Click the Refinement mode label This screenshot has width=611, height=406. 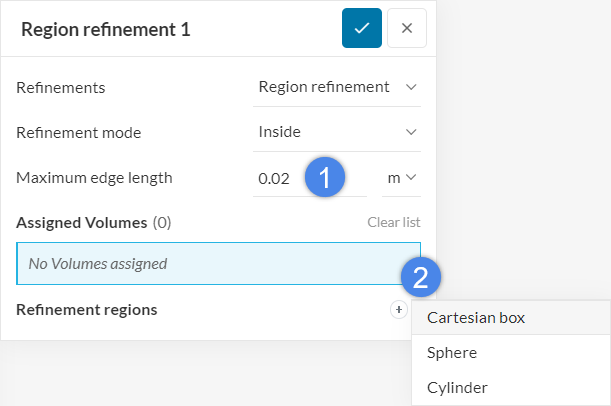pos(78,132)
